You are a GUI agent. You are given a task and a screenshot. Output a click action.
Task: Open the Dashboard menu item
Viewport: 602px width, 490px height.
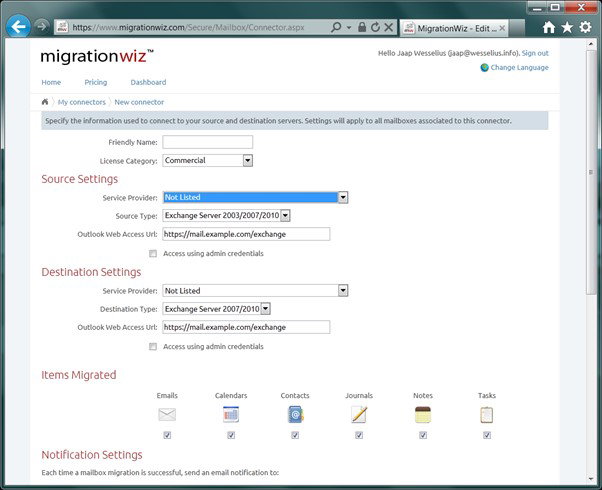[x=148, y=82]
